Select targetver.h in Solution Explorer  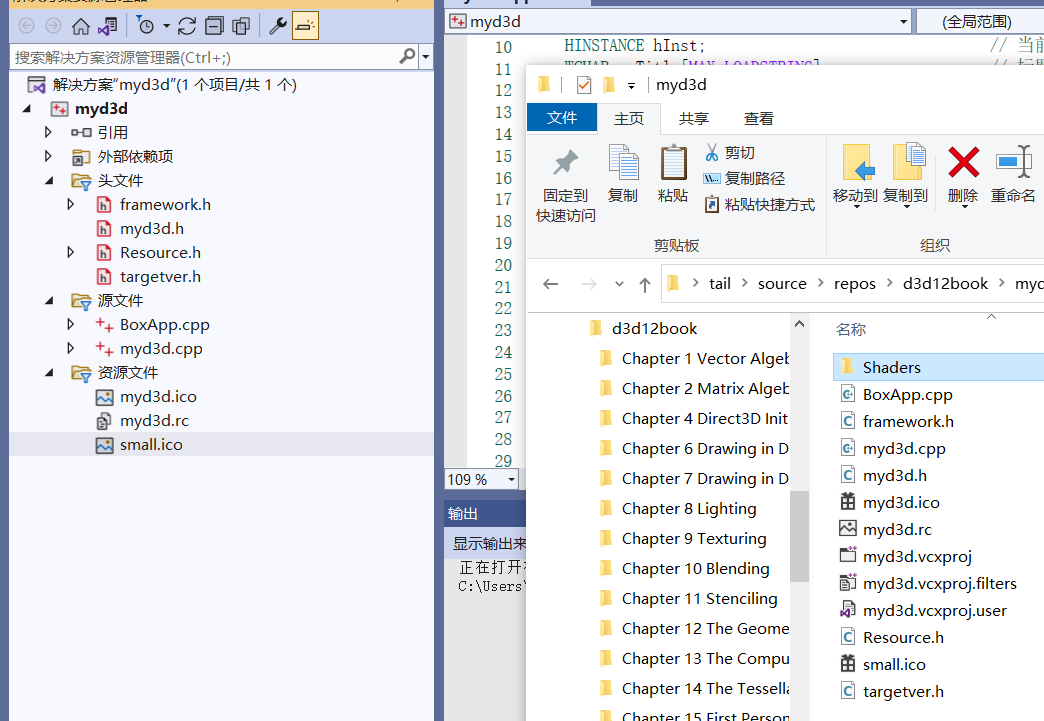(160, 276)
